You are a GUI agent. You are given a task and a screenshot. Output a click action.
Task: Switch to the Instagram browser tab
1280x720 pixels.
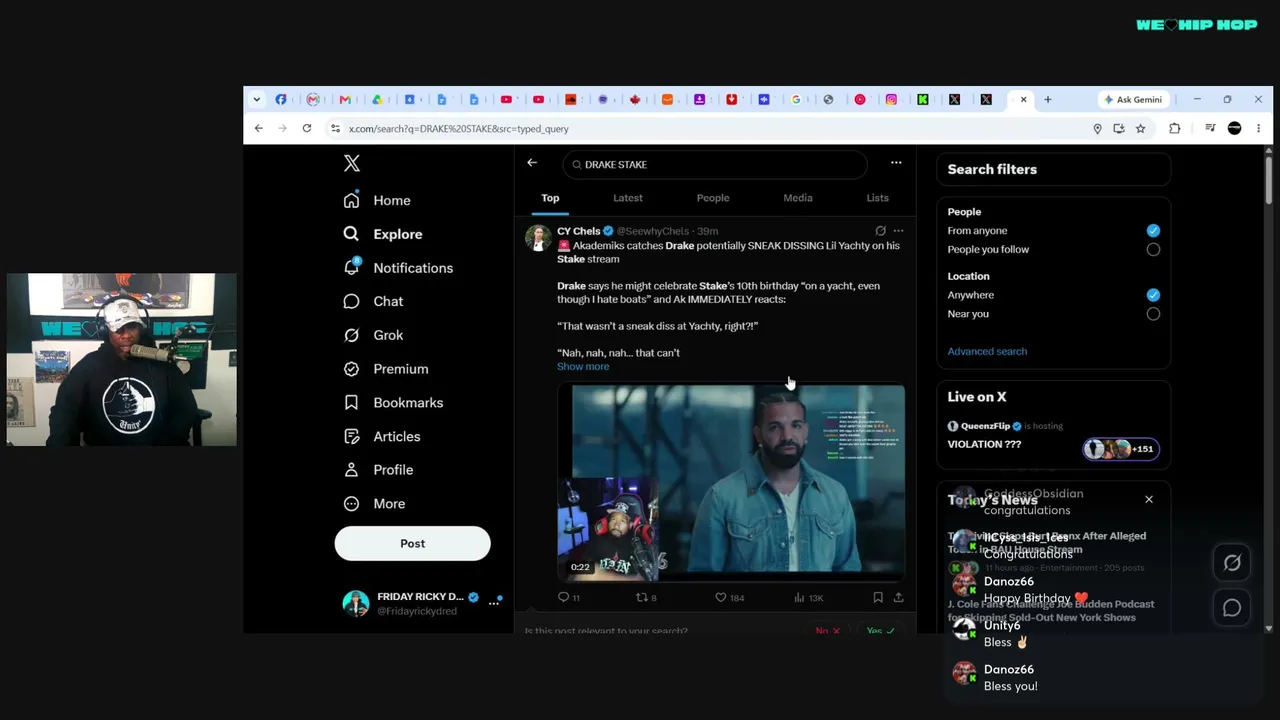pyautogui.click(x=891, y=100)
